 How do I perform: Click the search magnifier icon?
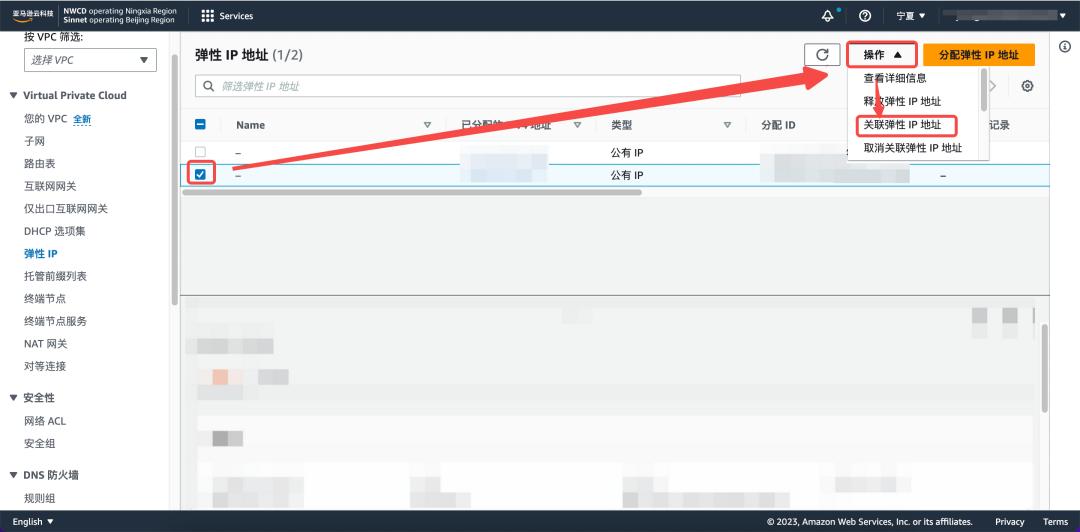[x=209, y=86]
